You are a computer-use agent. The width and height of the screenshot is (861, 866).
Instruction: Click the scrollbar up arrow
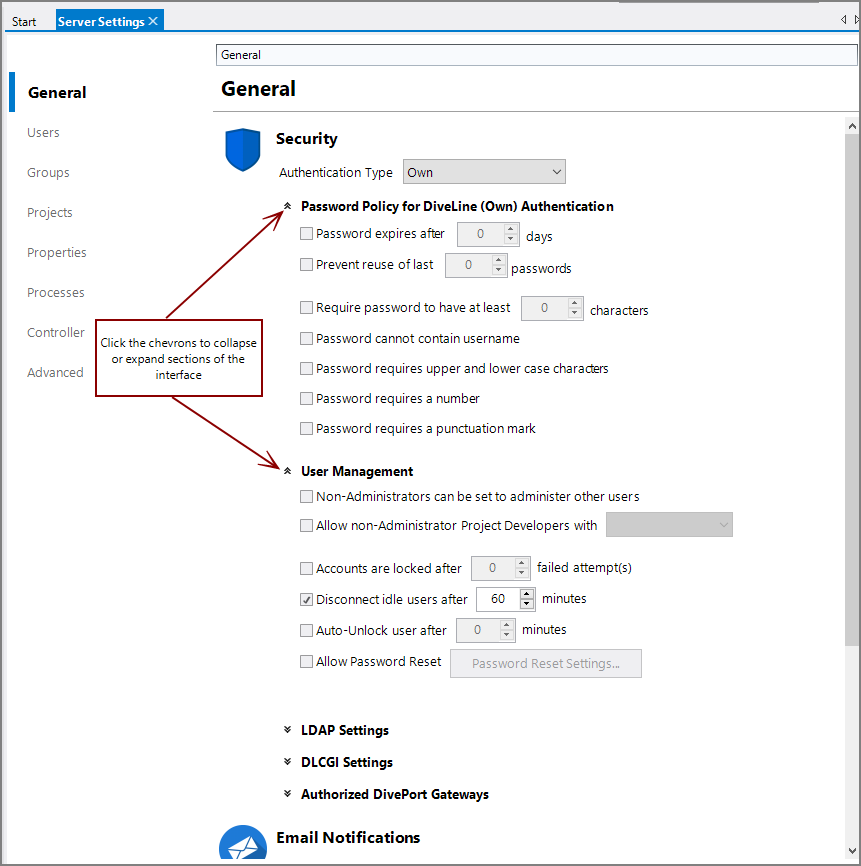[852, 125]
